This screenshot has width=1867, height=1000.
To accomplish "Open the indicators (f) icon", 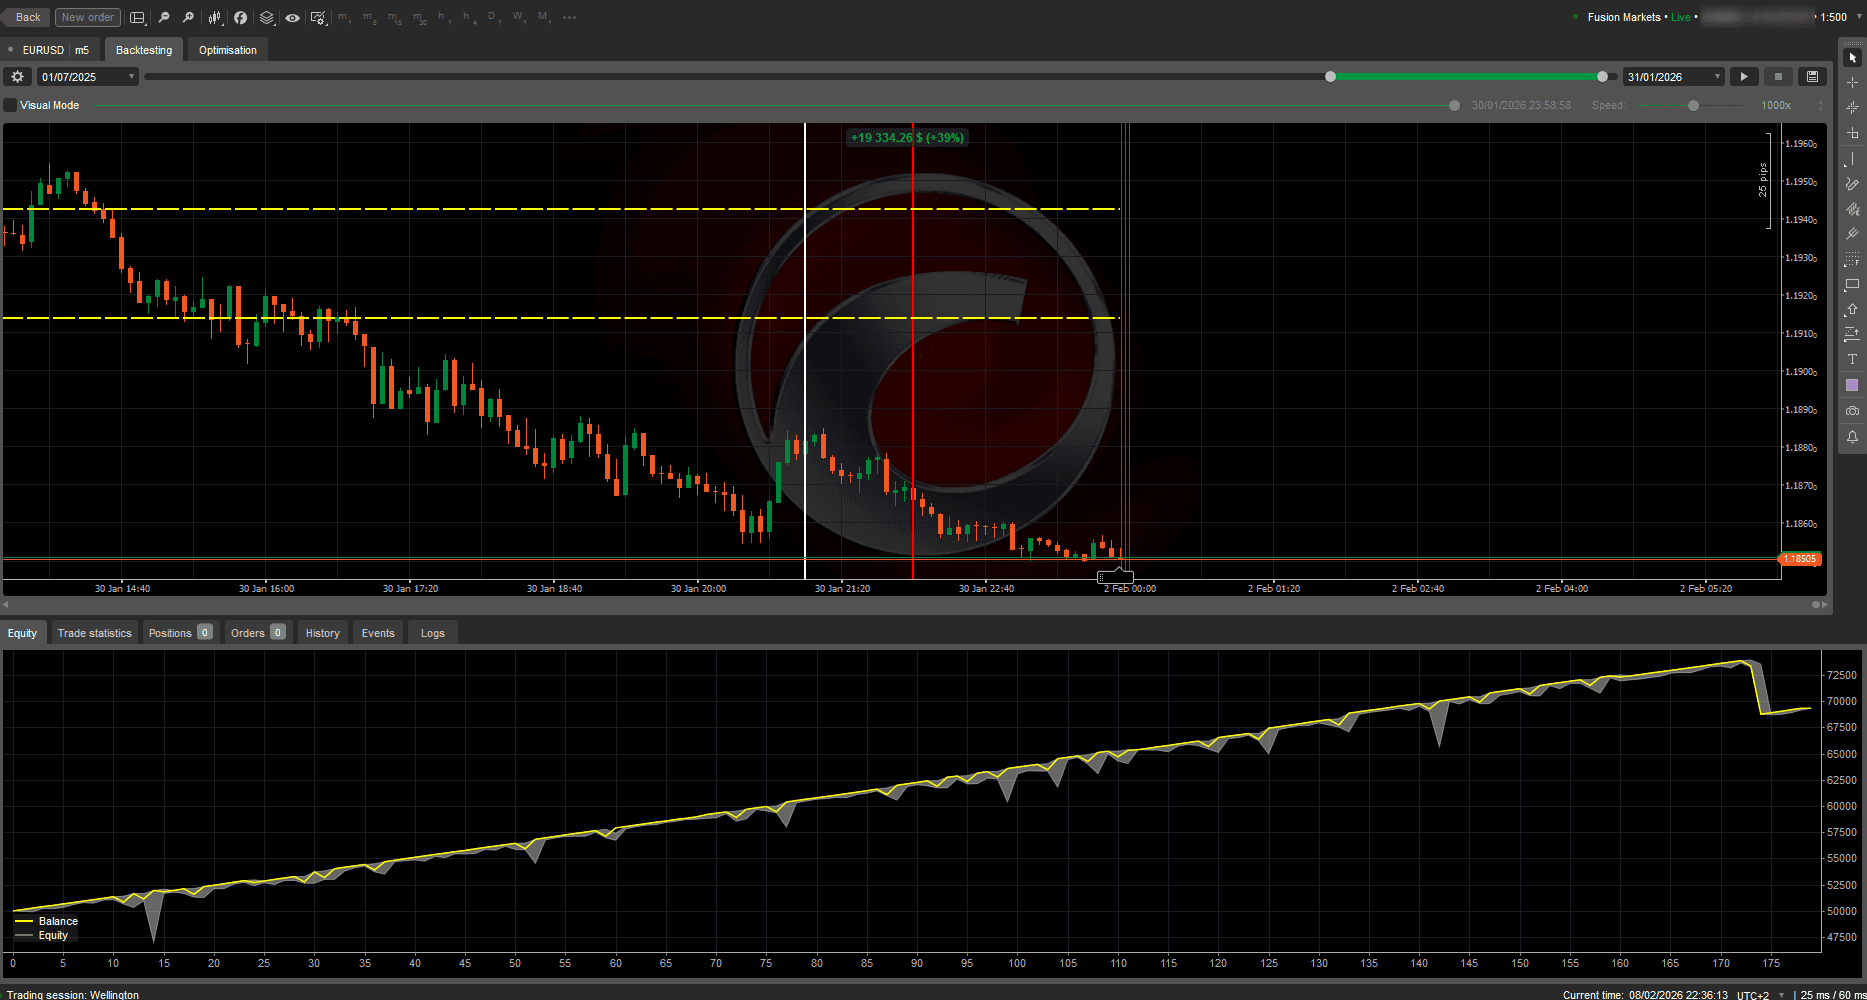I will (x=240, y=17).
